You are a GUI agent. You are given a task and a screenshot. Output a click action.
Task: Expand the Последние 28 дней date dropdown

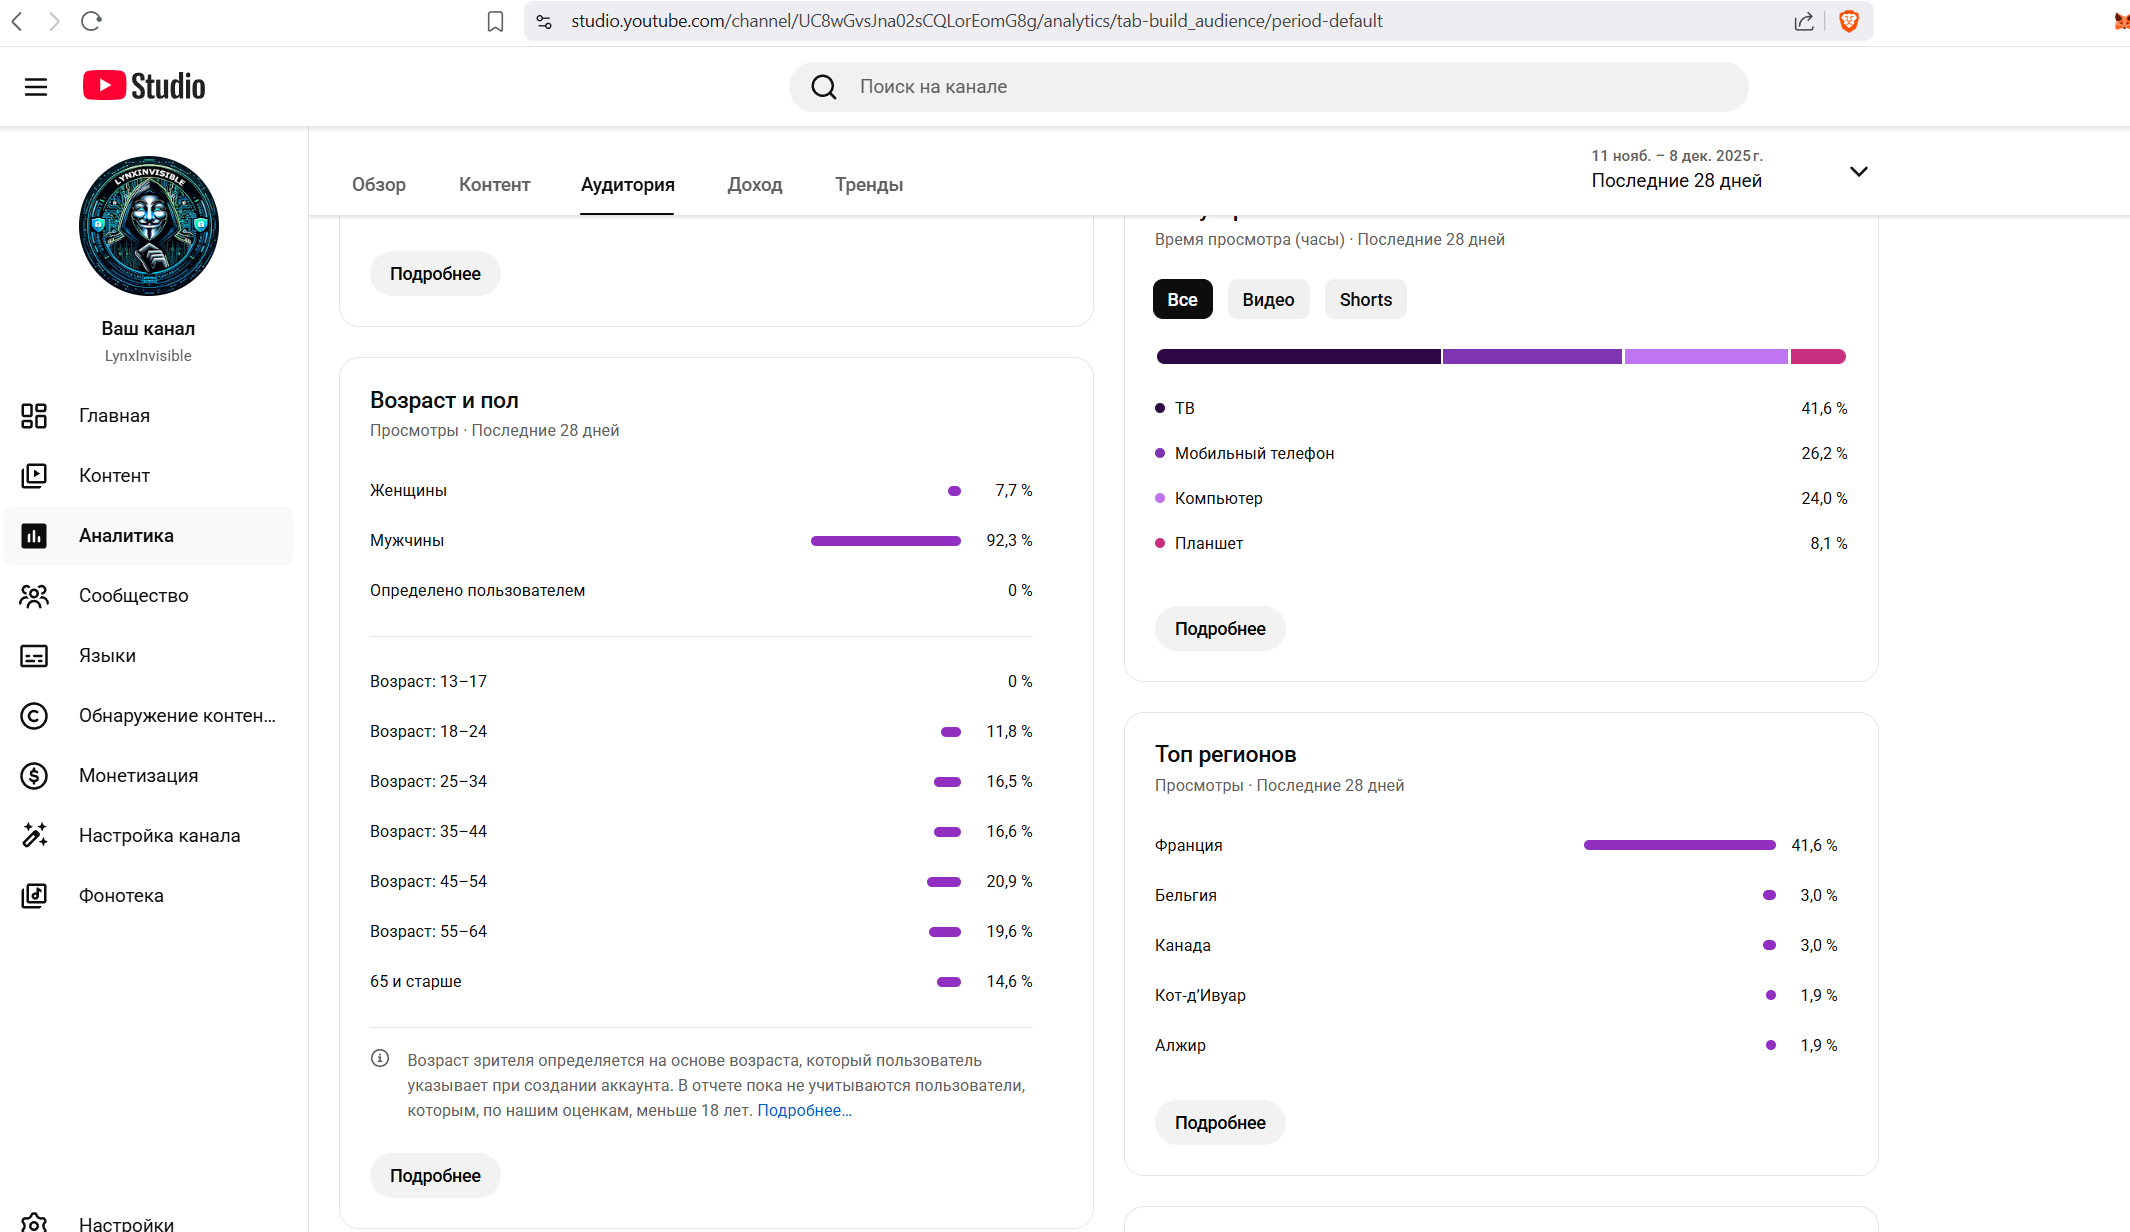pos(1858,172)
